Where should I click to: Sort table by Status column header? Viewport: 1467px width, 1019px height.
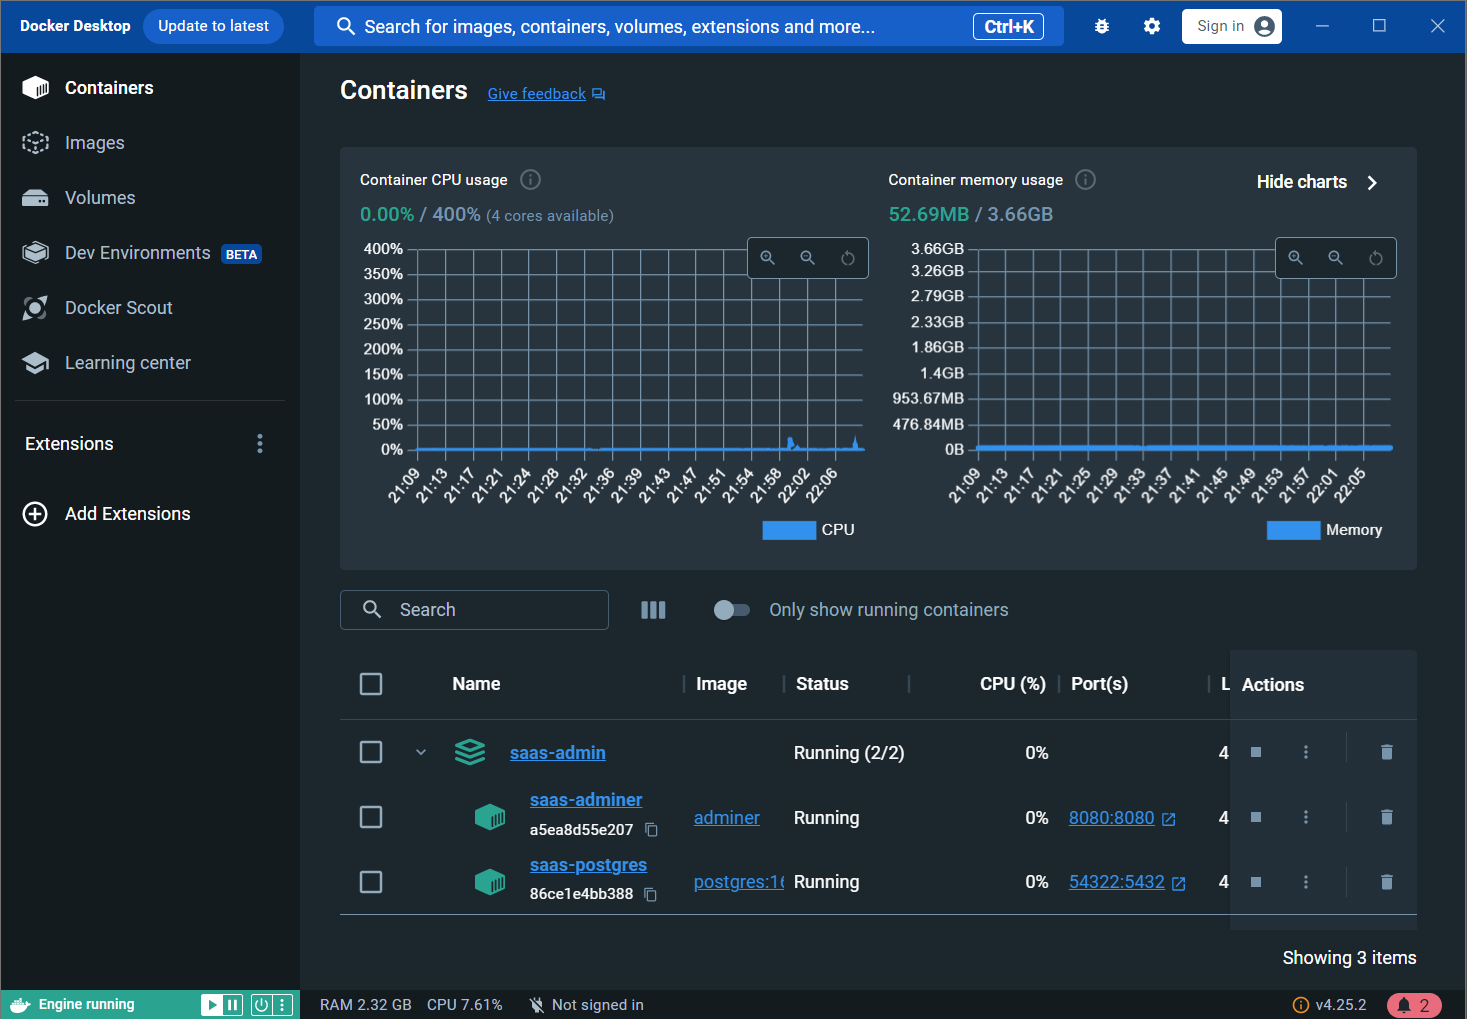[x=822, y=684]
